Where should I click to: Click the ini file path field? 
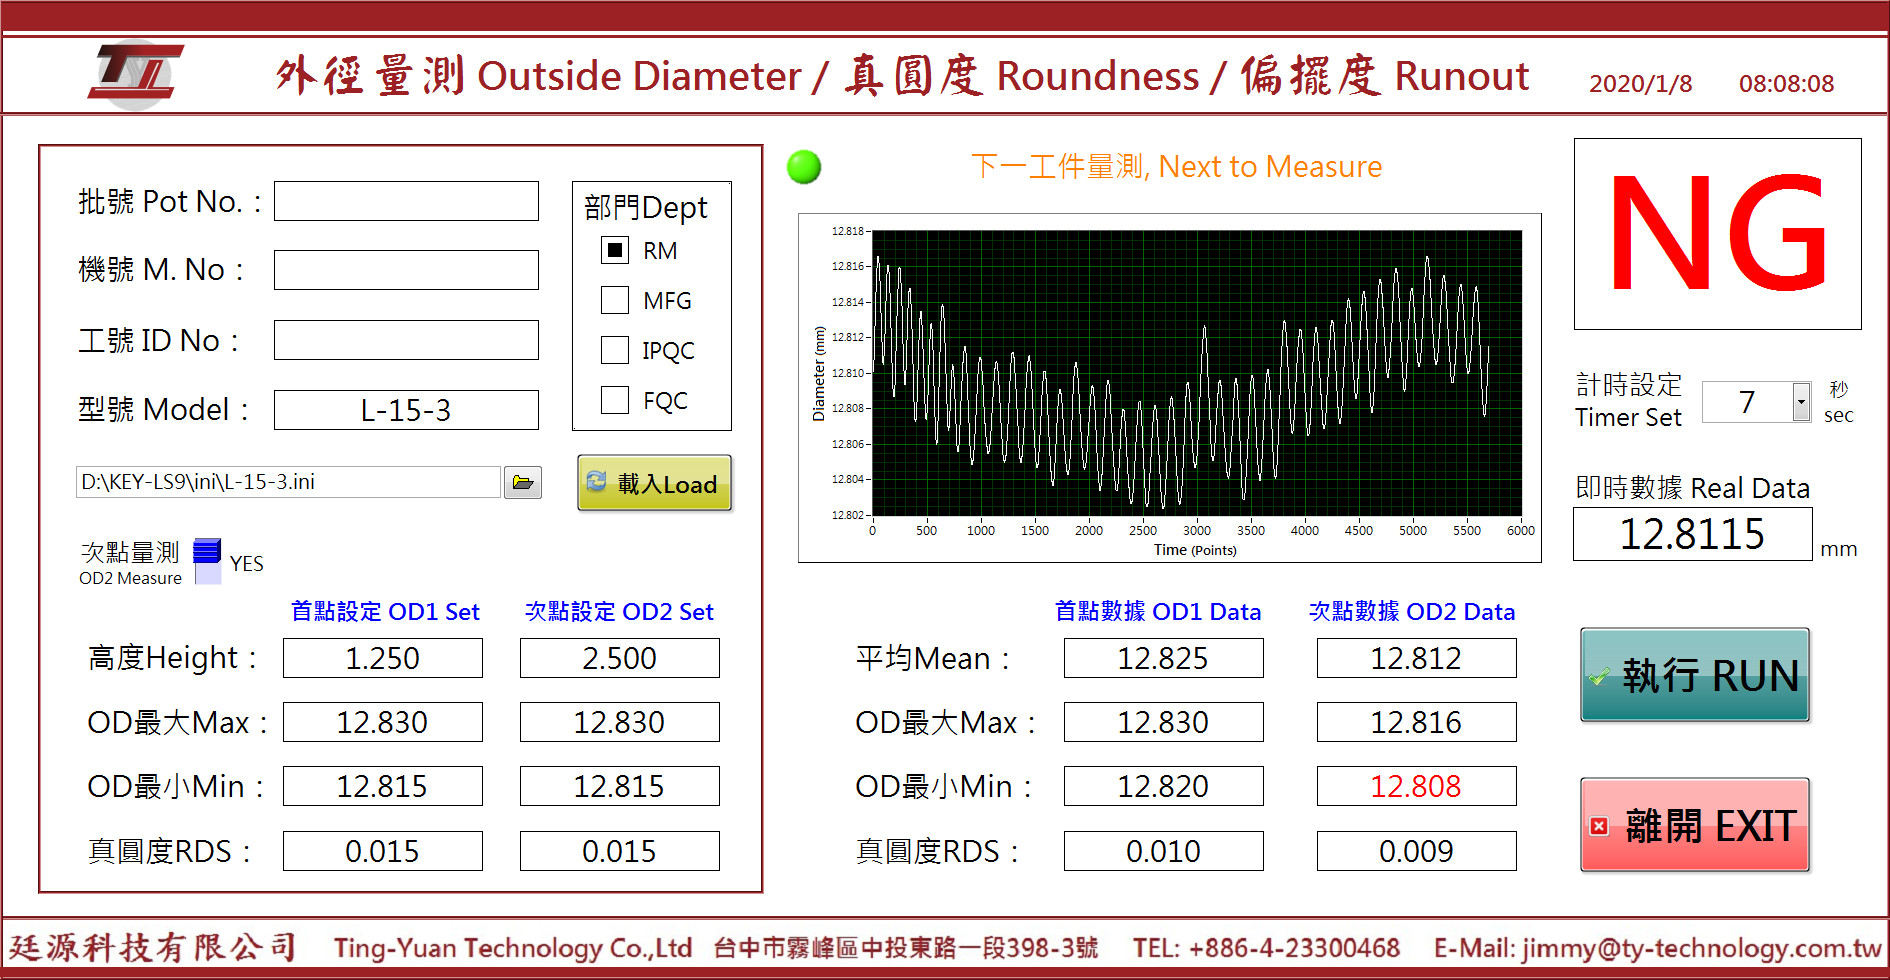point(288,482)
